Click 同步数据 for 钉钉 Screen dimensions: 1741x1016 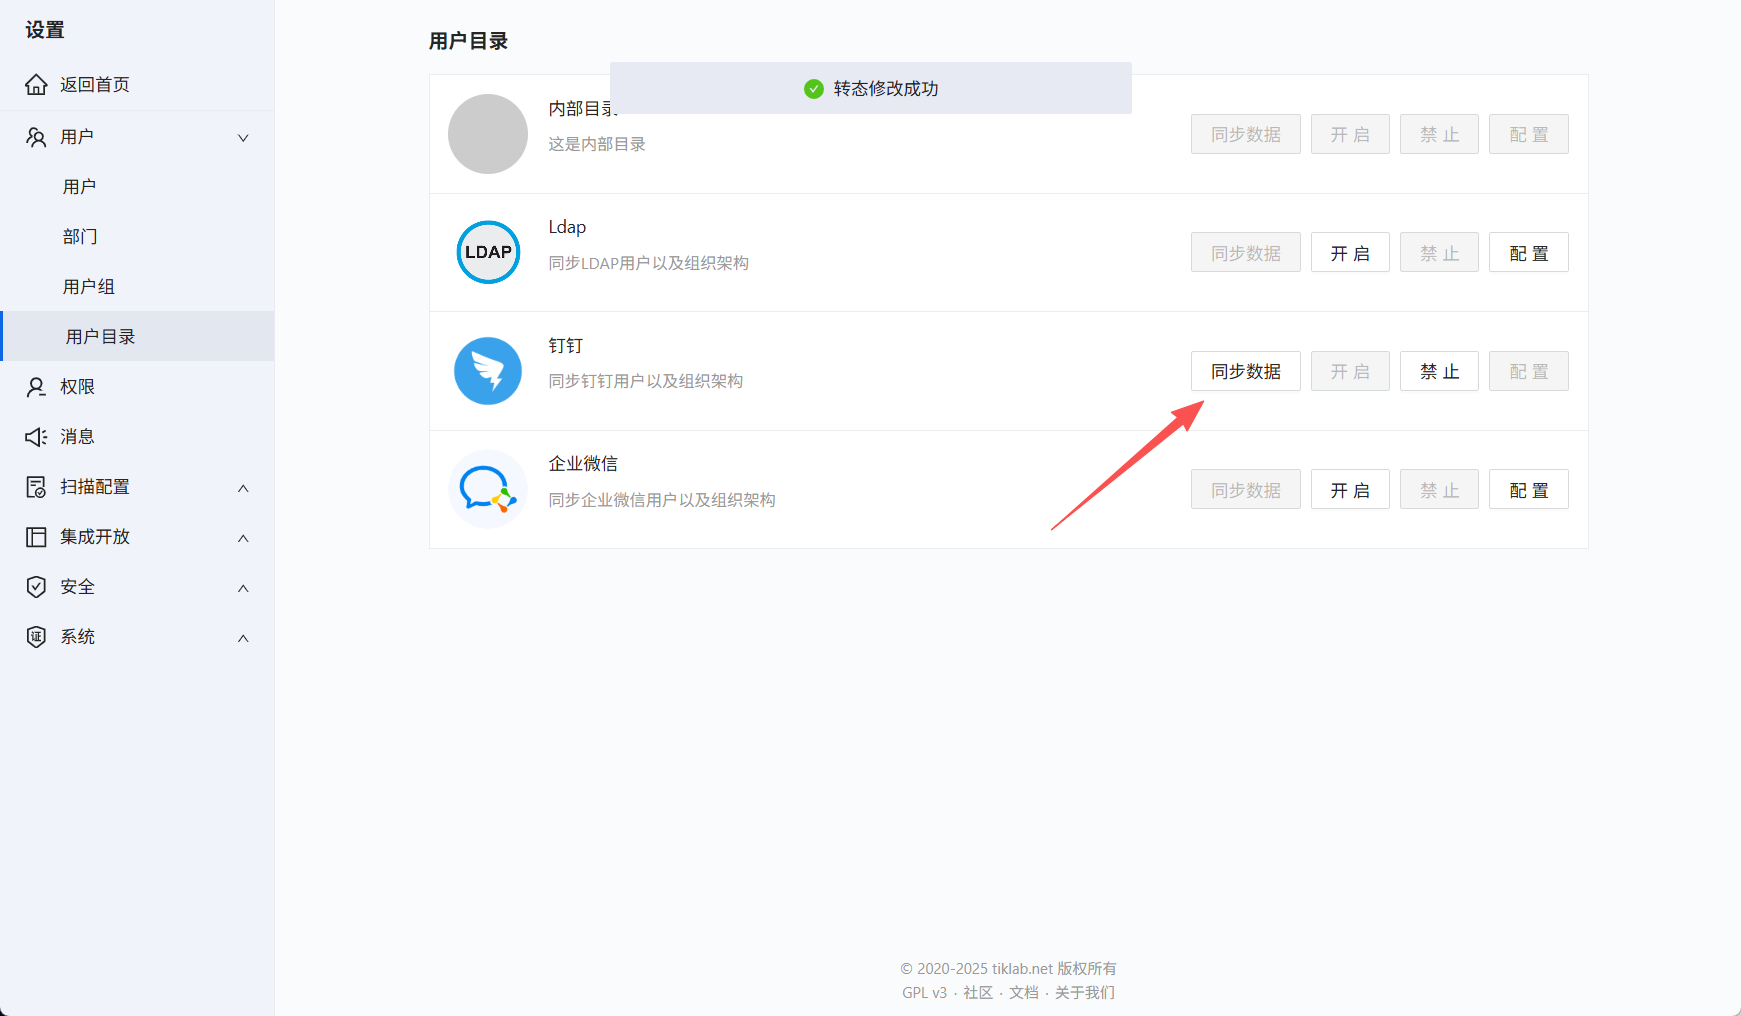(x=1245, y=371)
